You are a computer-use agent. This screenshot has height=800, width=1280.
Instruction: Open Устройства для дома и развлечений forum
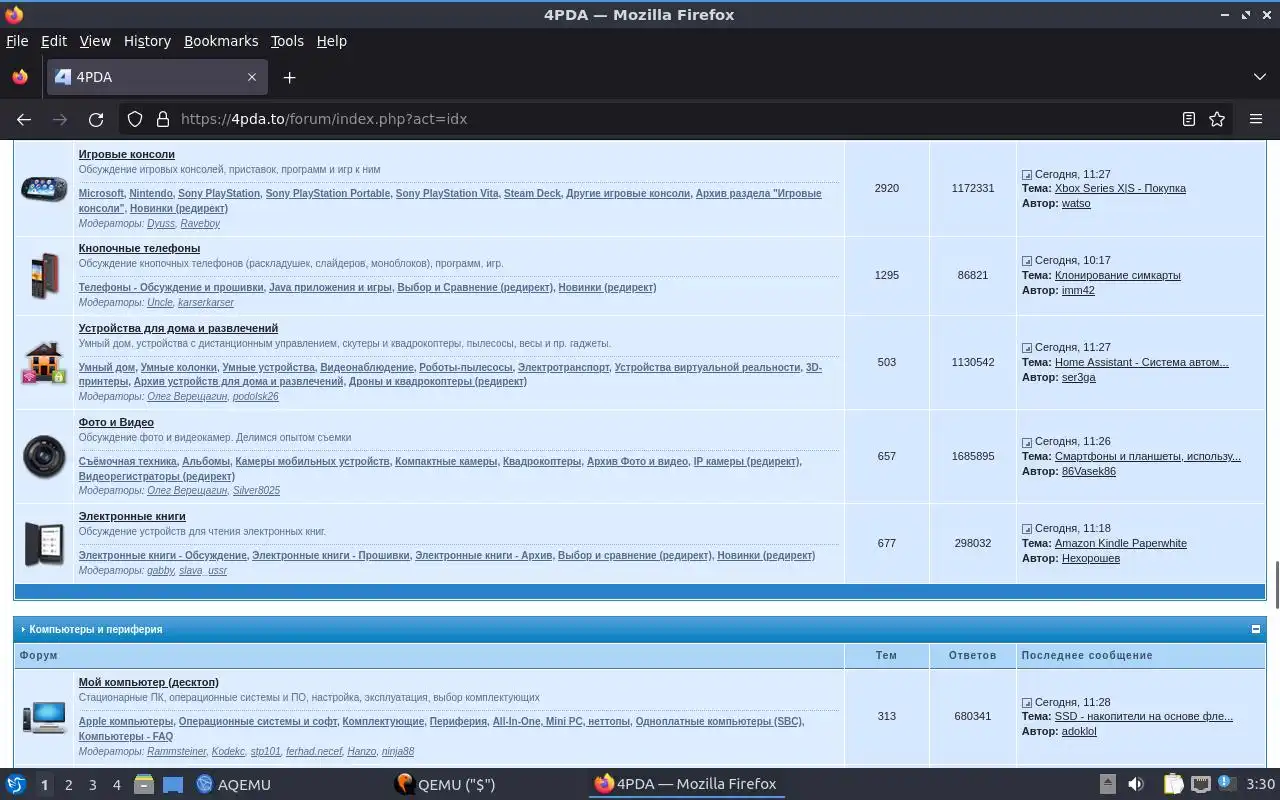tap(178, 328)
